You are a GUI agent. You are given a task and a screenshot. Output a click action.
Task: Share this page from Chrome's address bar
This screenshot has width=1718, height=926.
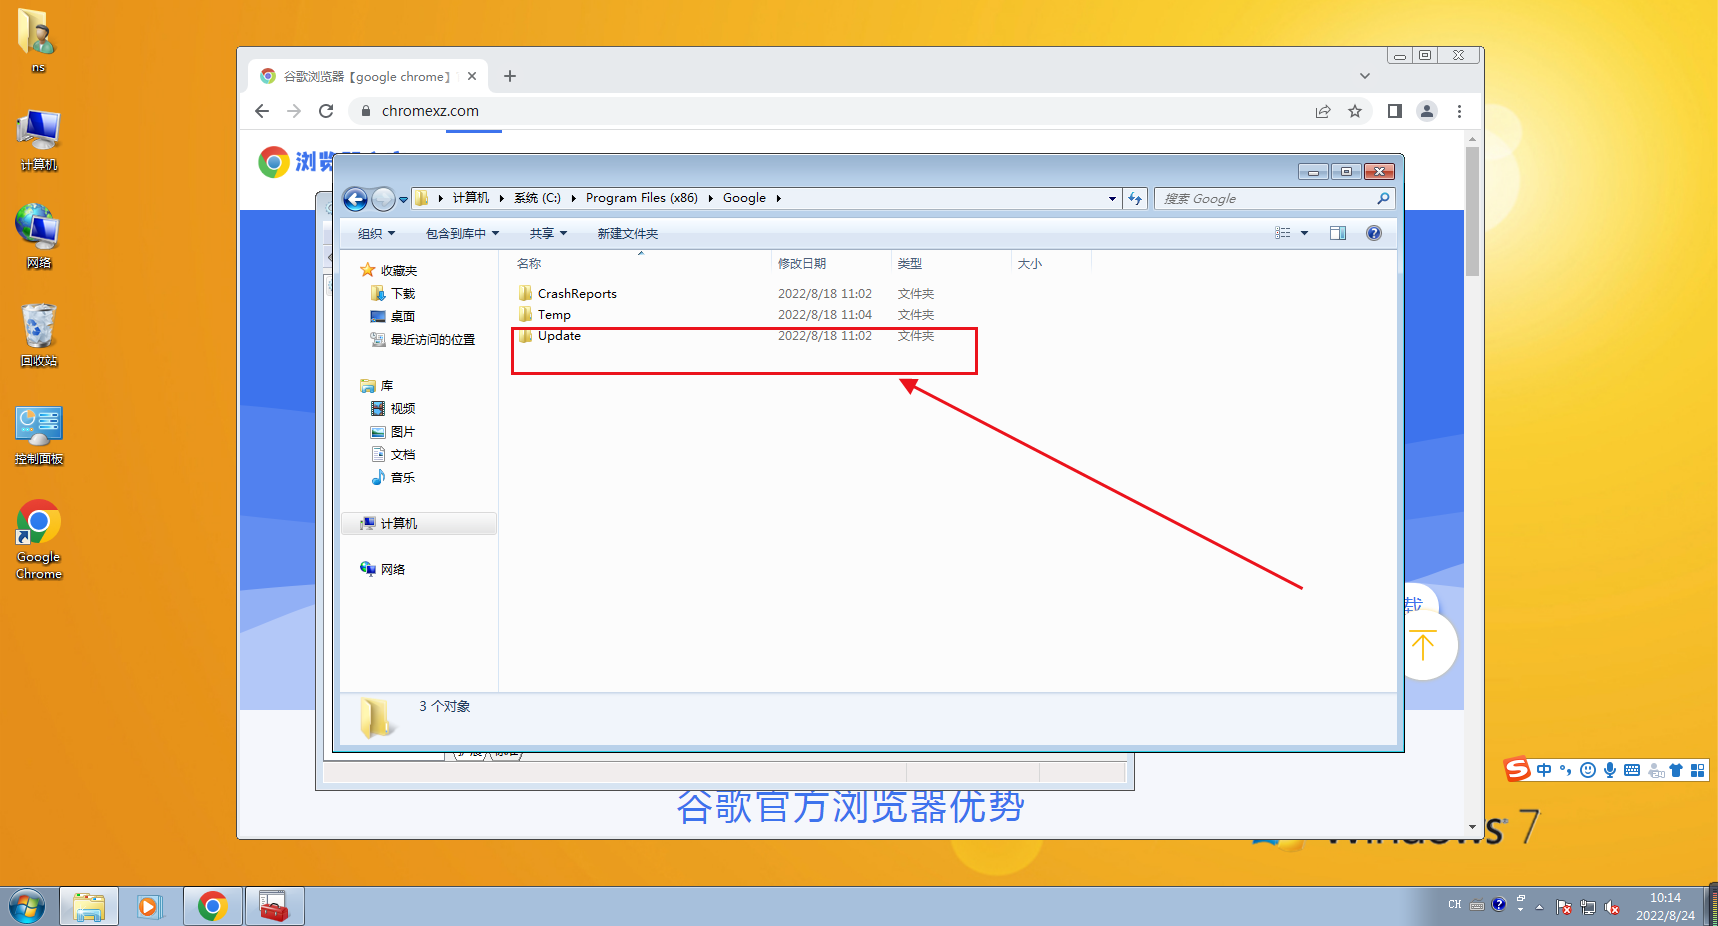1323,111
